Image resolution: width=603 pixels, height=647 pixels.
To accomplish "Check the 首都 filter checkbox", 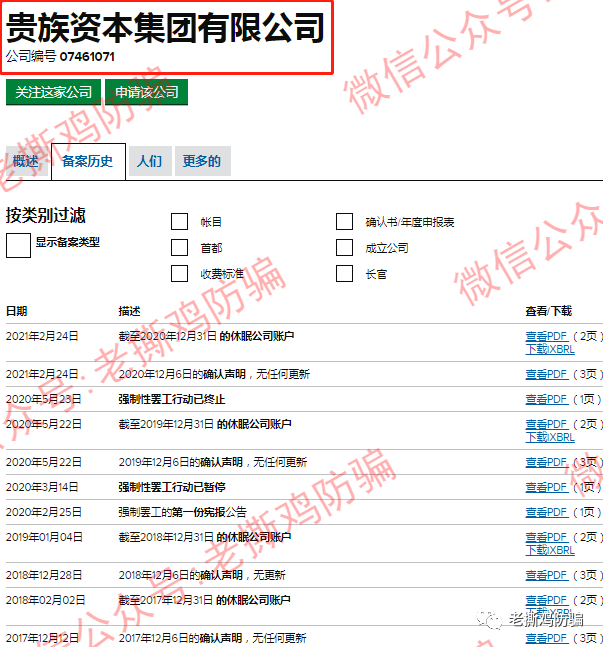I will 180,248.
